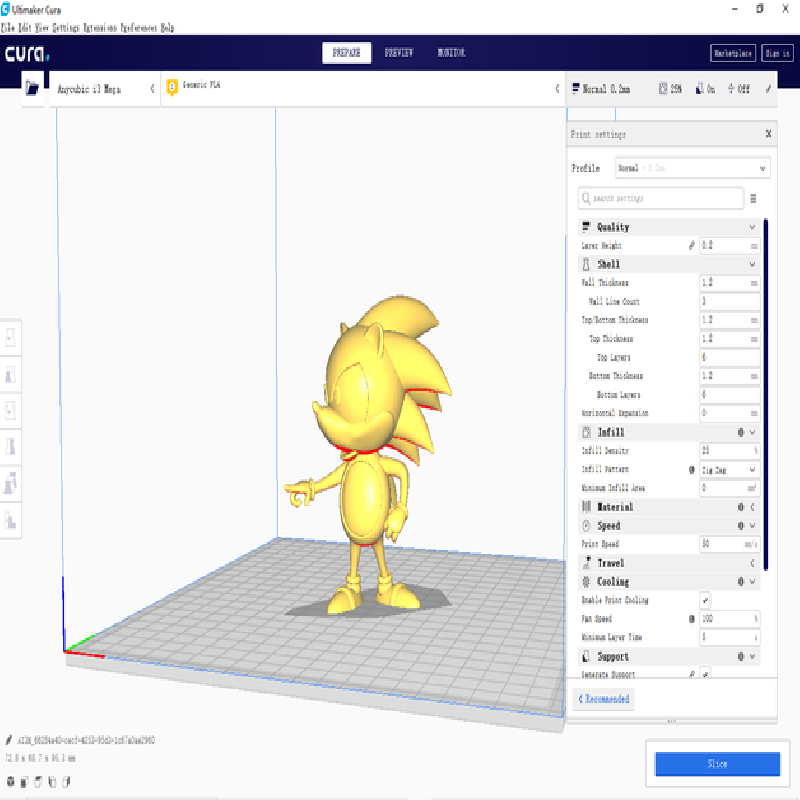Click the search settings field

pos(661,198)
